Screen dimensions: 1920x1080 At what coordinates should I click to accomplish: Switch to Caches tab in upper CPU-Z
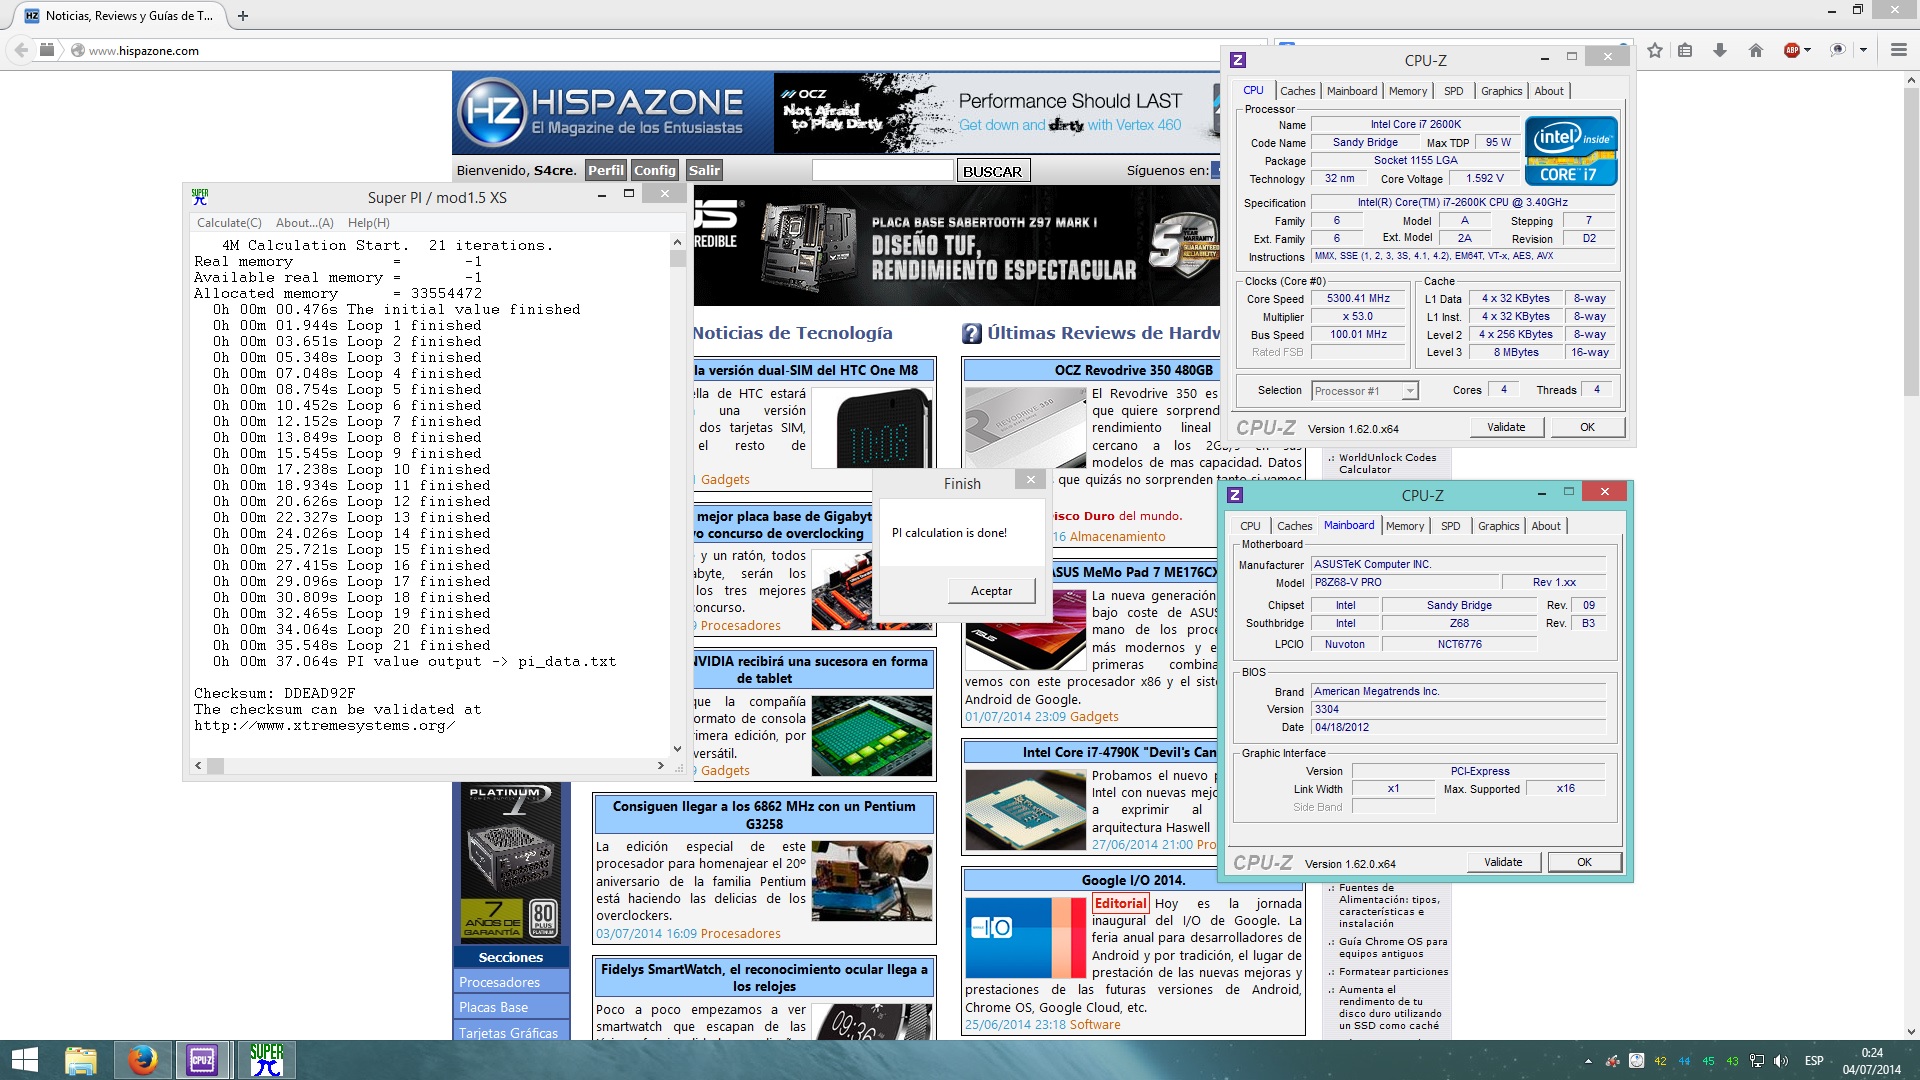pos(1298,91)
